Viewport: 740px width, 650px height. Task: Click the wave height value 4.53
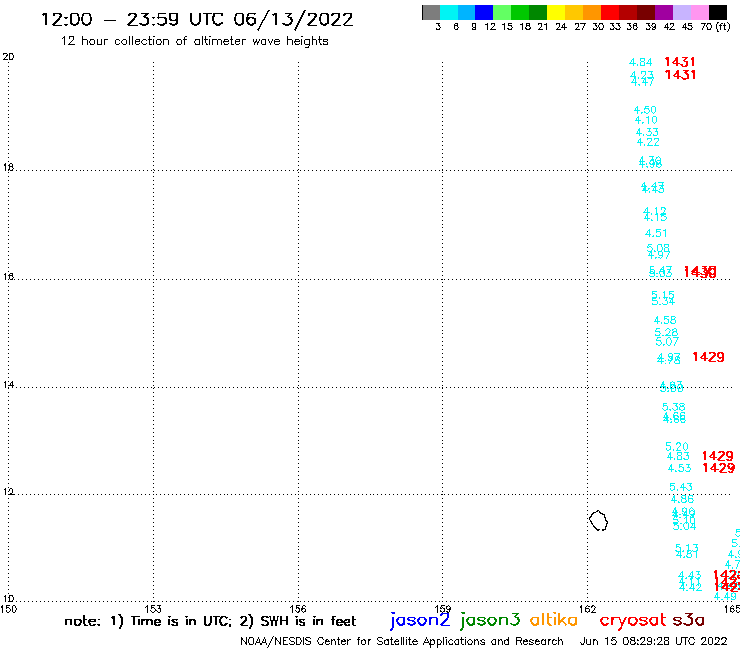[679, 468]
